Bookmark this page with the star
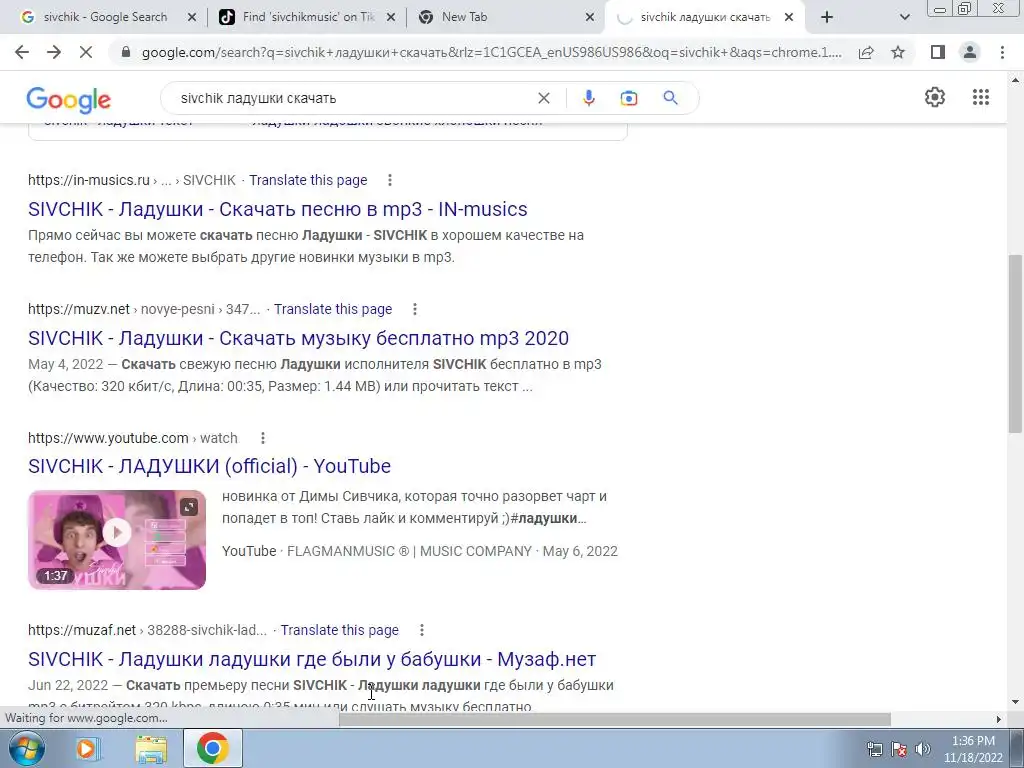Viewport: 1024px width, 768px height. pyautogui.click(x=898, y=52)
